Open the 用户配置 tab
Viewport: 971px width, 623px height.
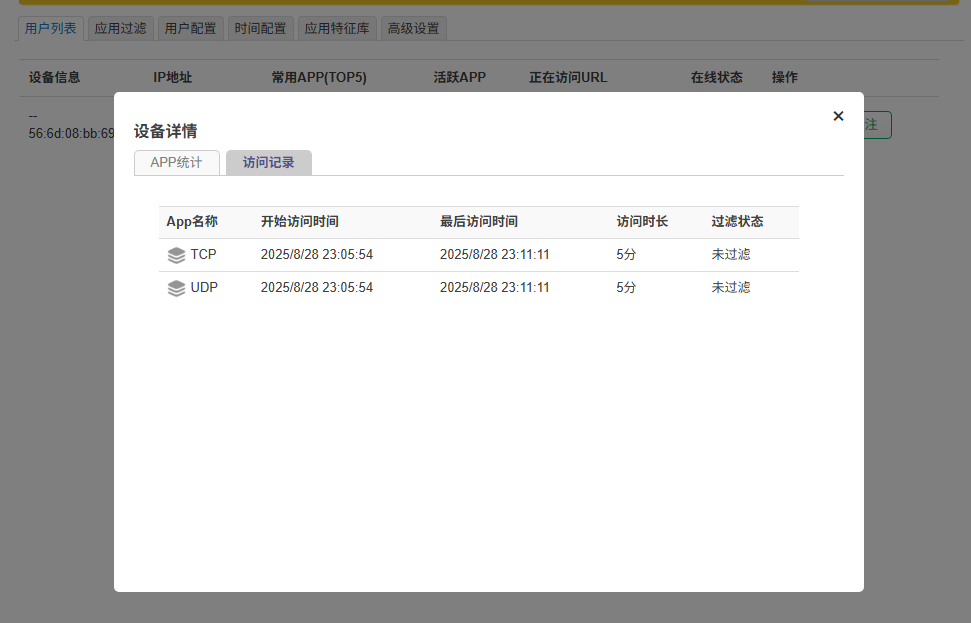click(x=191, y=28)
